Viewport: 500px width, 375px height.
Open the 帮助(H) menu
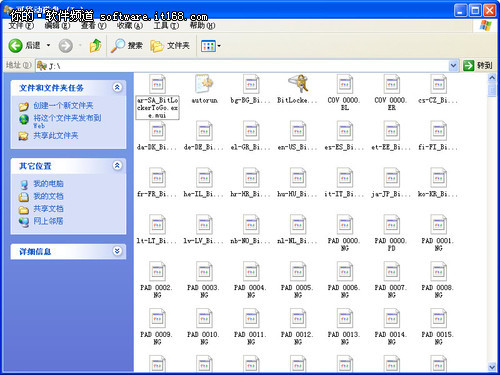pos(202,26)
